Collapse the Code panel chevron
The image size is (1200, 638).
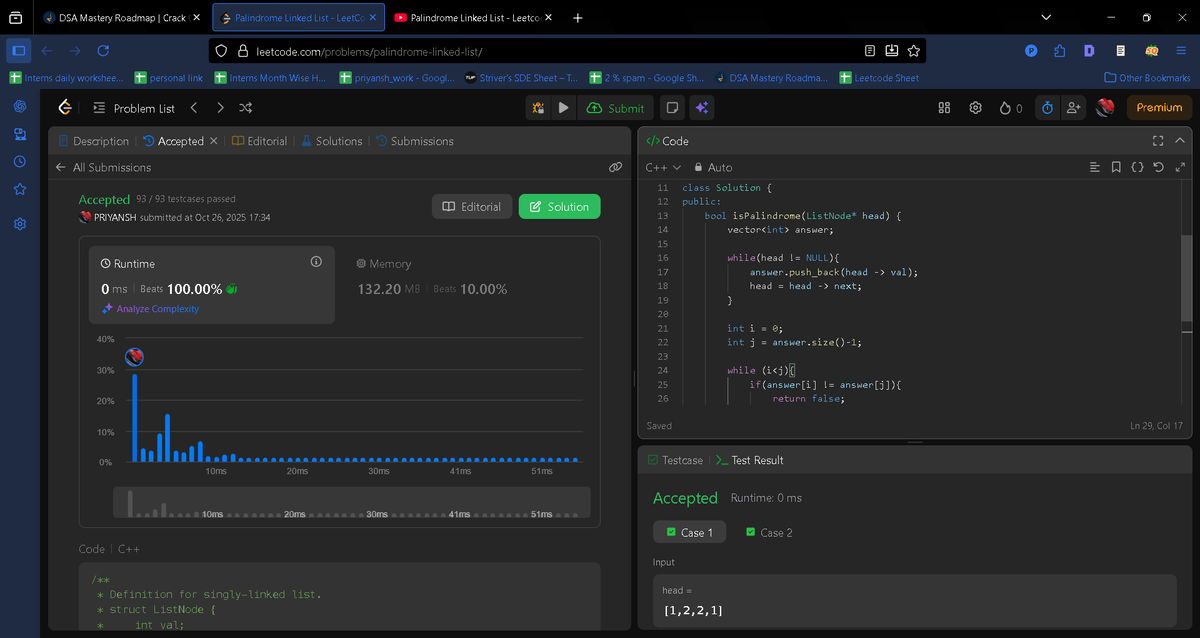point(1180,141)
